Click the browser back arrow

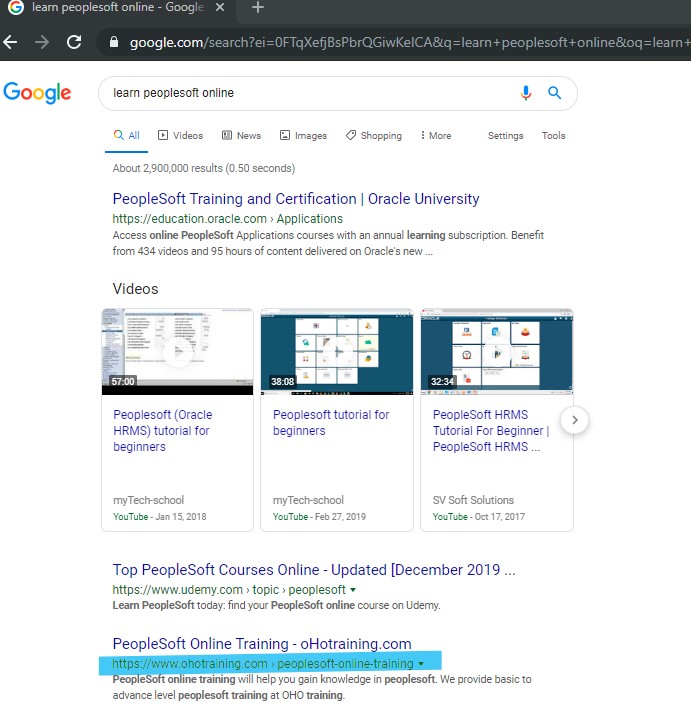(x=10, y=42)
